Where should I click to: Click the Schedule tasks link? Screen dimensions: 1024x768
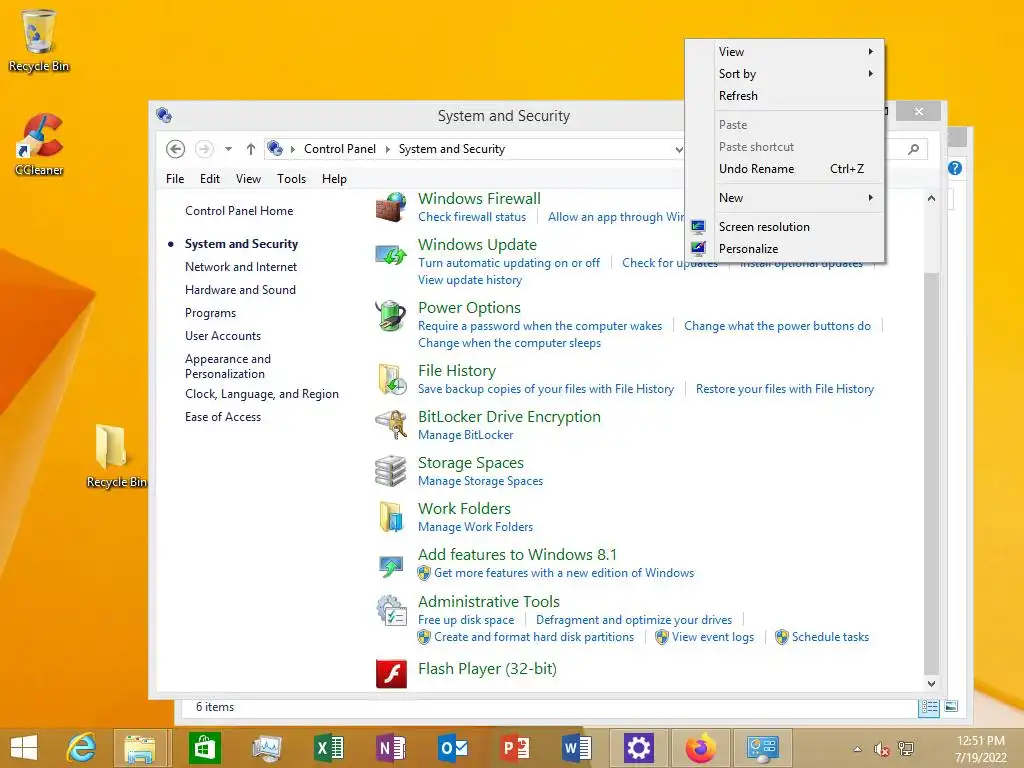(x=830, y=637)
